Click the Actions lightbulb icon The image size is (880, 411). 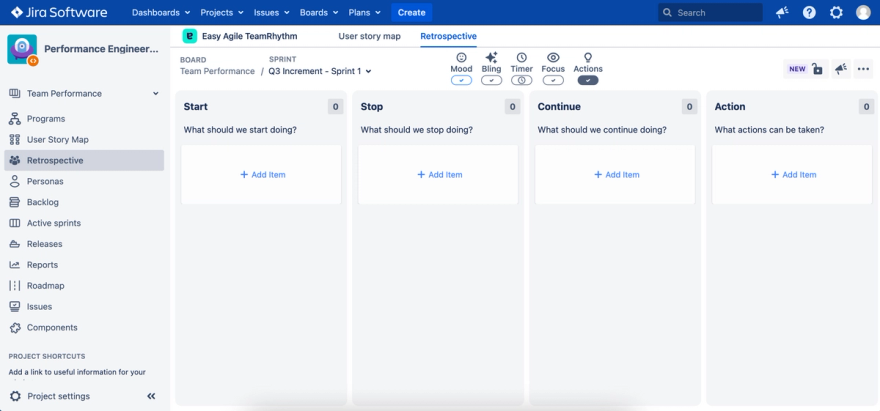click(x=588, y=57)
